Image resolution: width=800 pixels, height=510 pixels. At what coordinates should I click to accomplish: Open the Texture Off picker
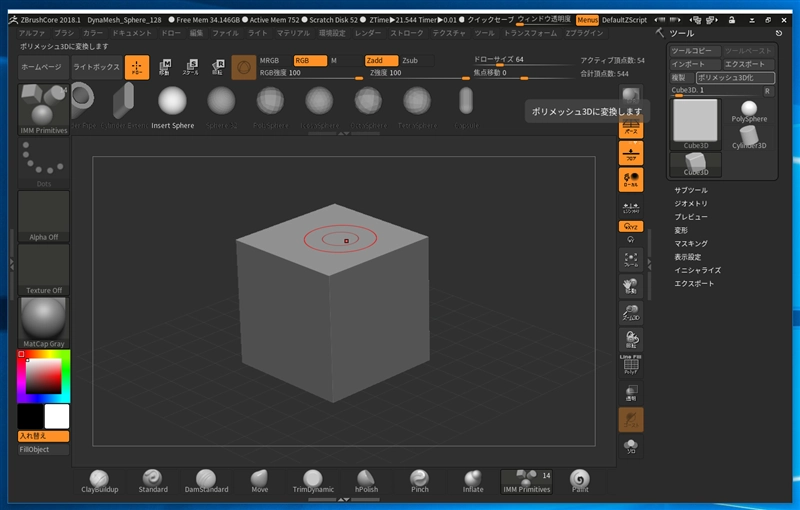coord(43,269)
